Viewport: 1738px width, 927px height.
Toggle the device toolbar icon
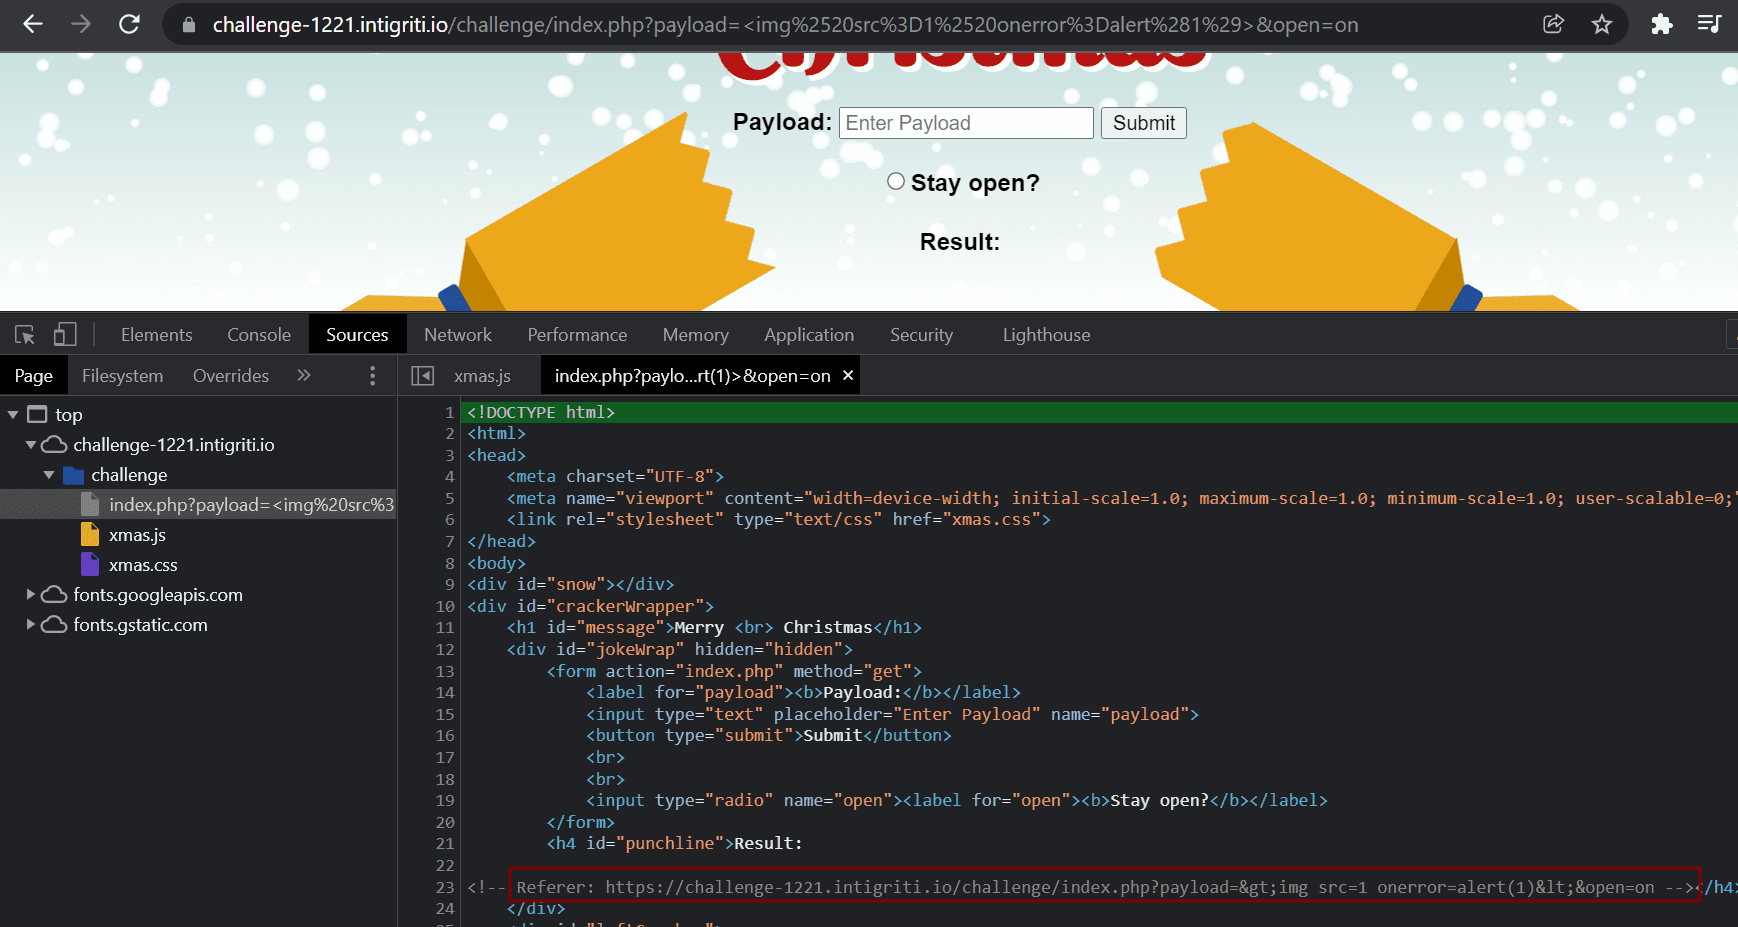click(65, 335)
